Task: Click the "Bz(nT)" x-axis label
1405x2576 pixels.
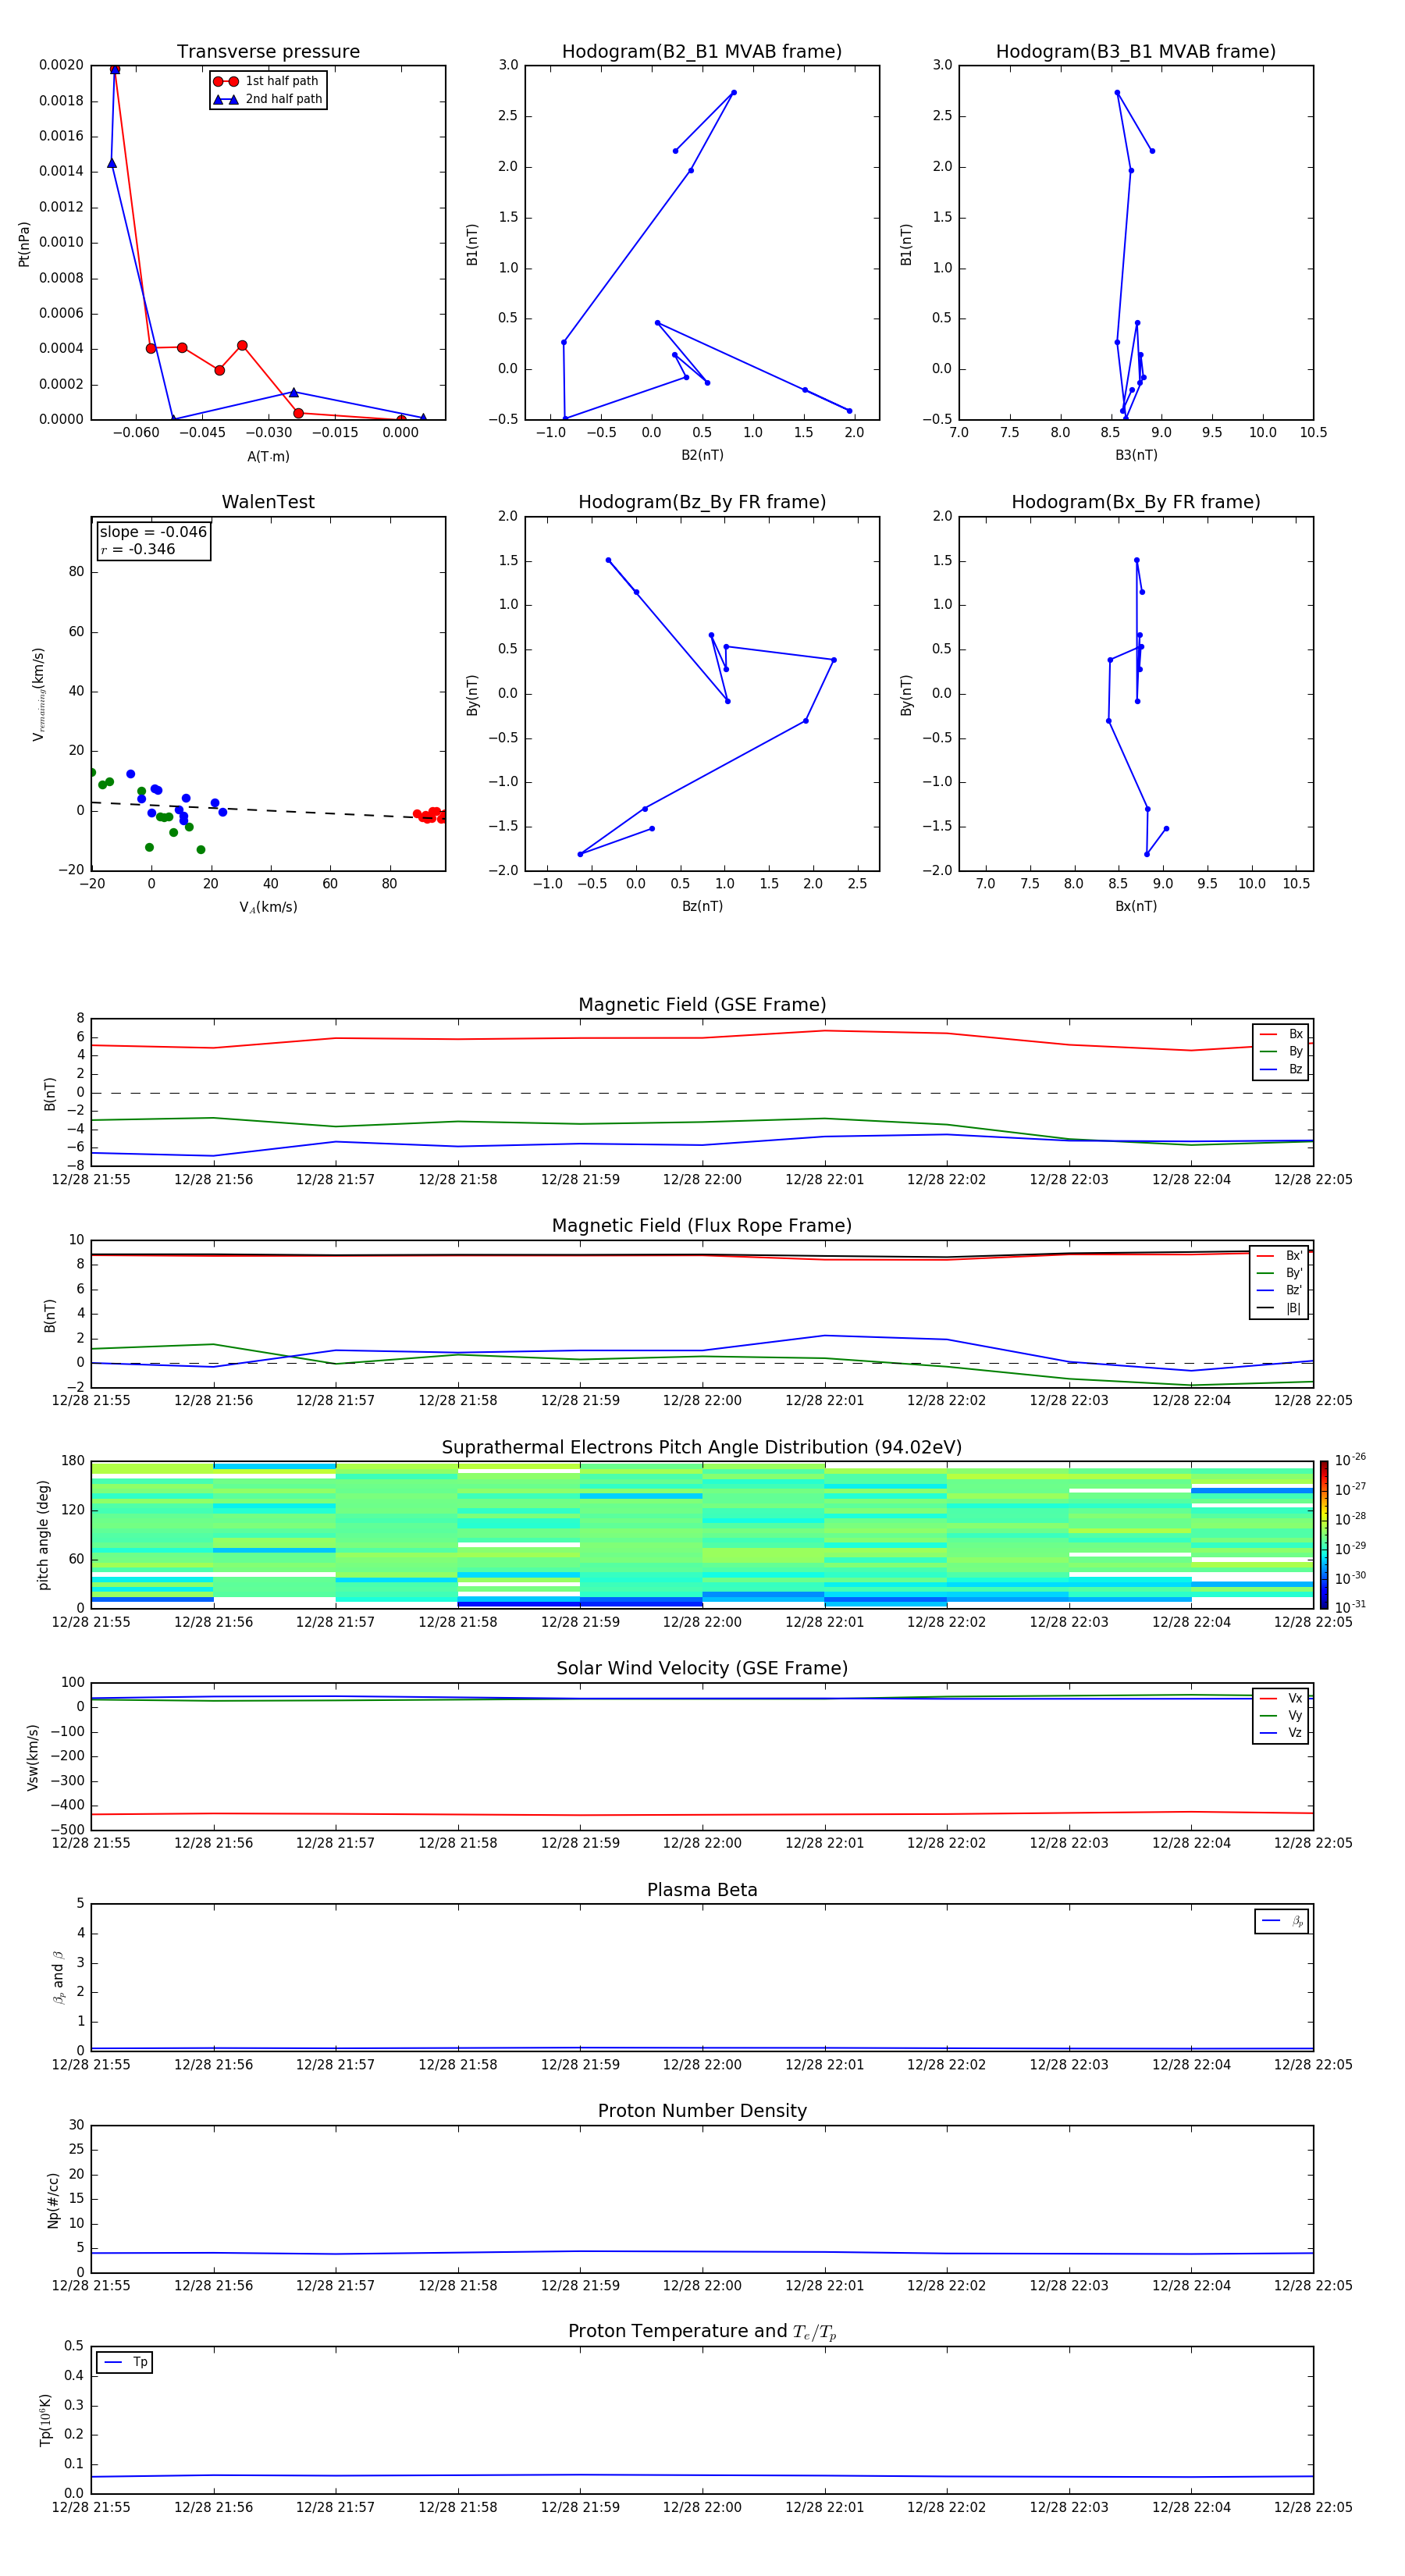Action: coord(702,906)
